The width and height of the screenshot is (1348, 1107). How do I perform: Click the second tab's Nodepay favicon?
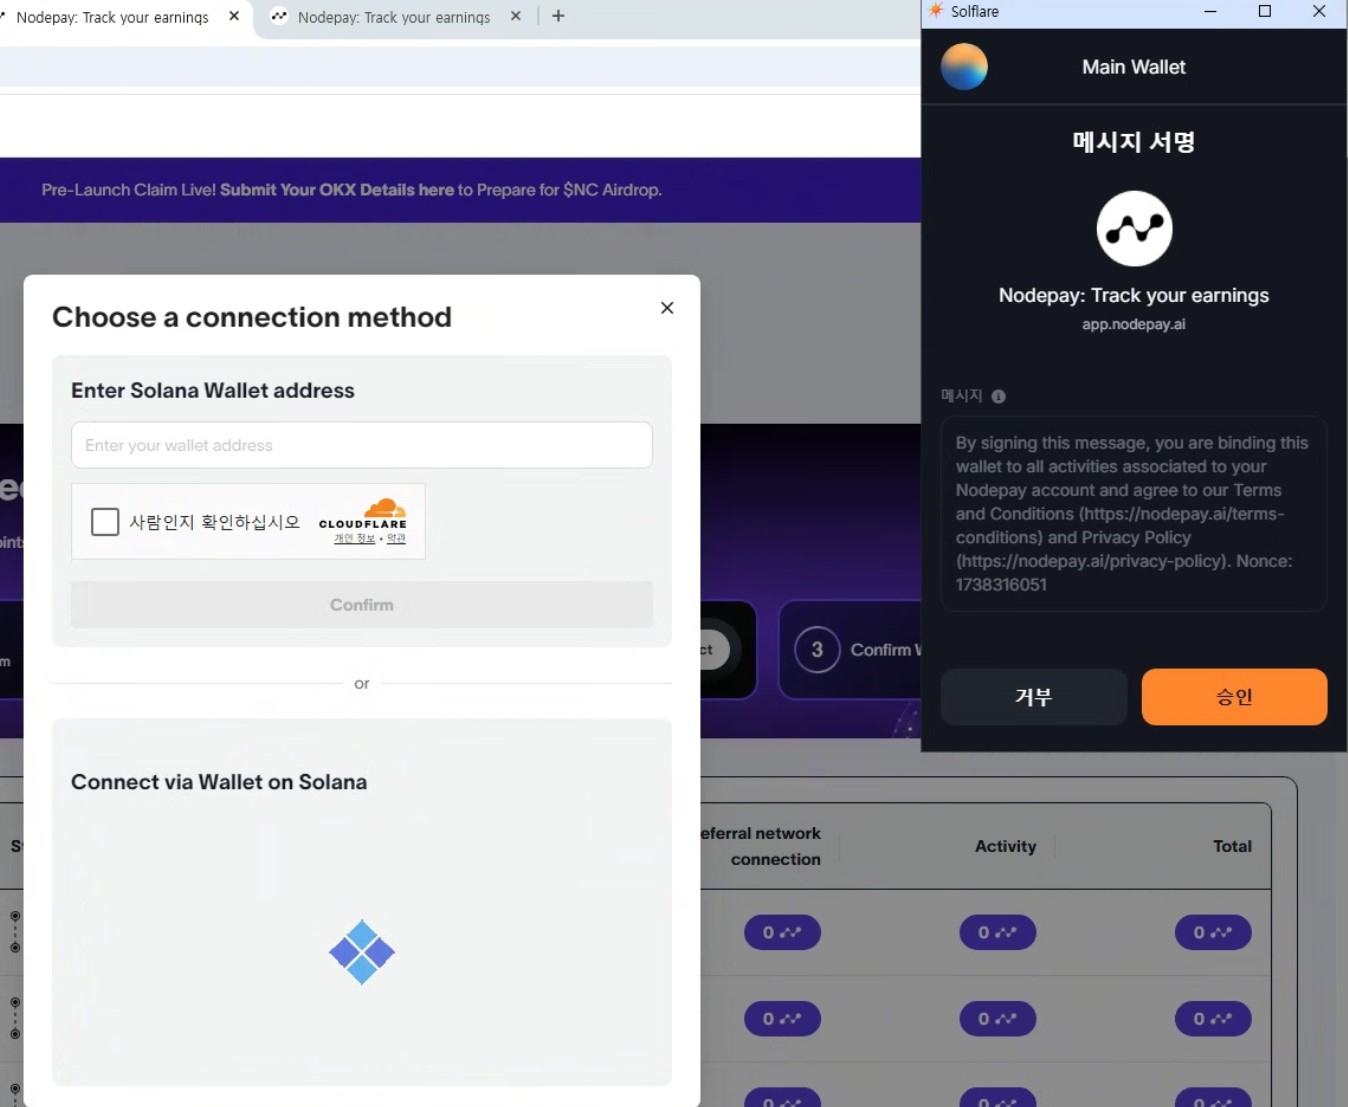(x=279, y=16)
